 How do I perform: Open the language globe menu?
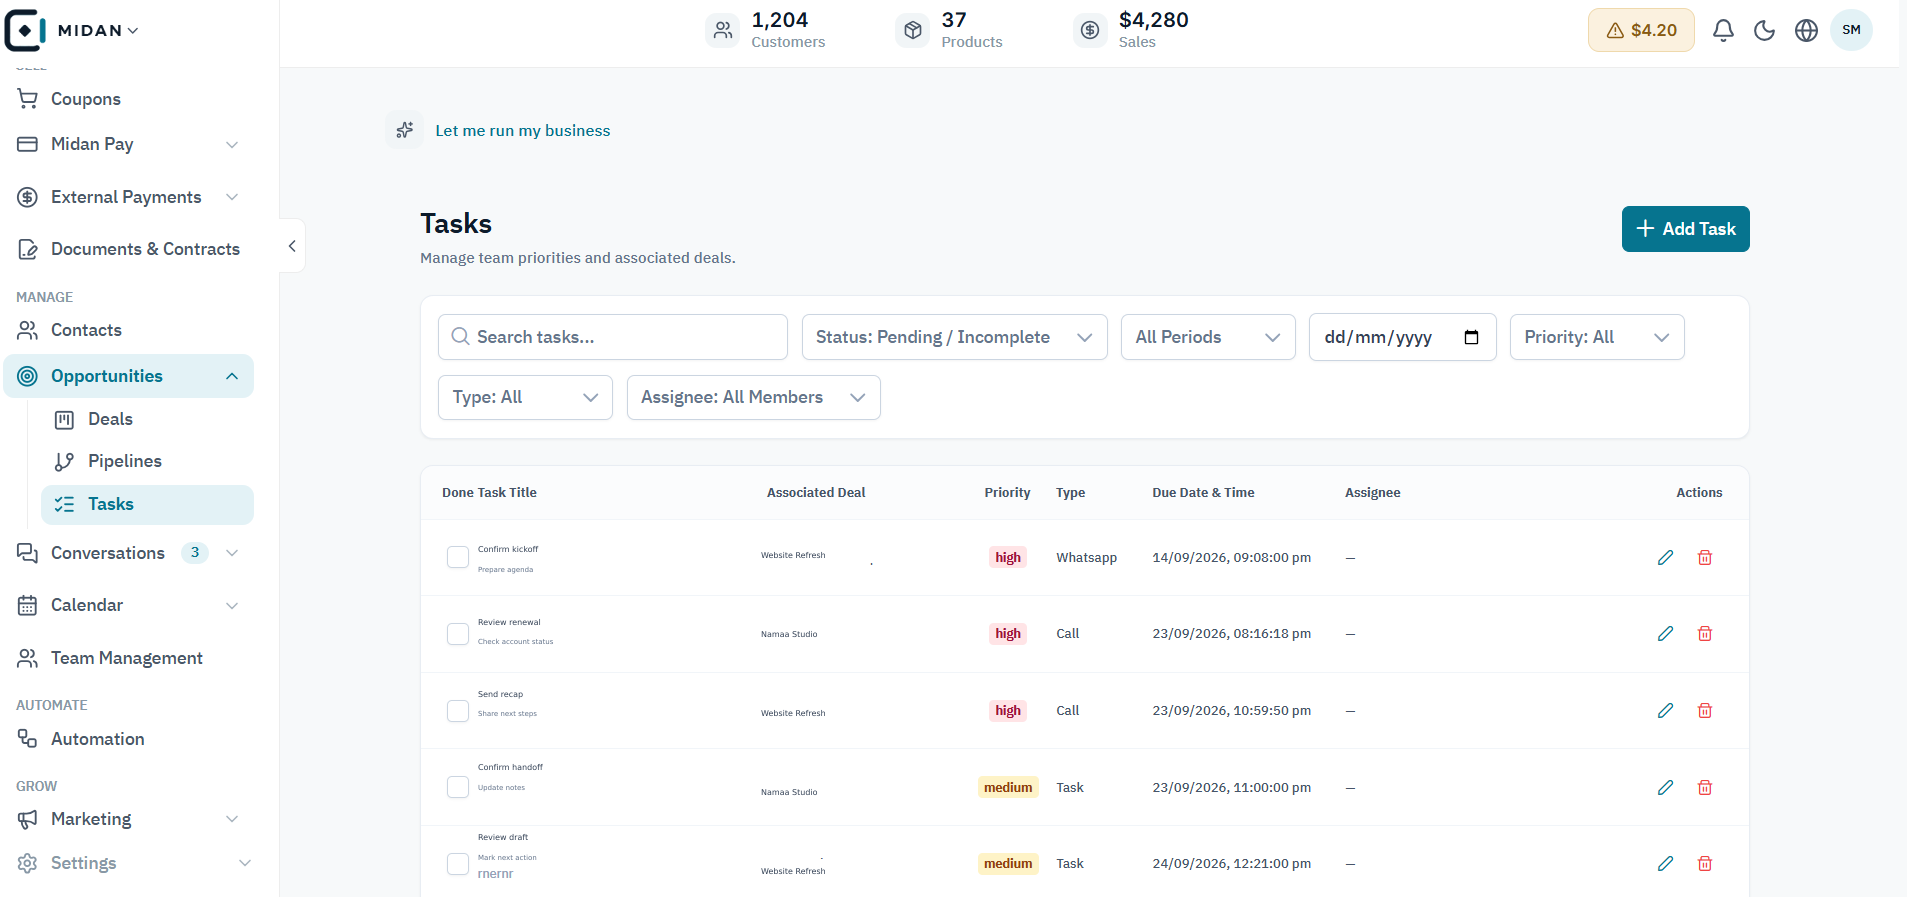click(x=1806, y=31)
